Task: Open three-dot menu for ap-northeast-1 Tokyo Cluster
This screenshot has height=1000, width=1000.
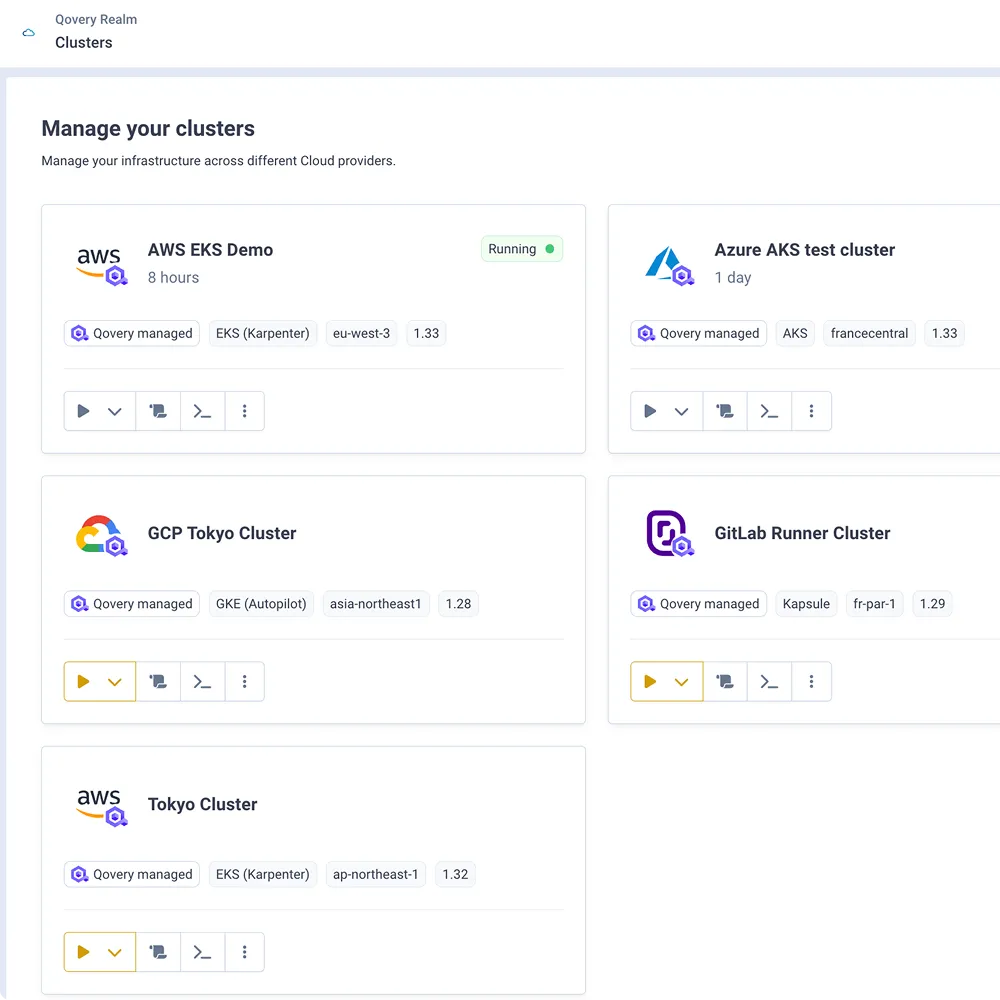Action: 244,952
